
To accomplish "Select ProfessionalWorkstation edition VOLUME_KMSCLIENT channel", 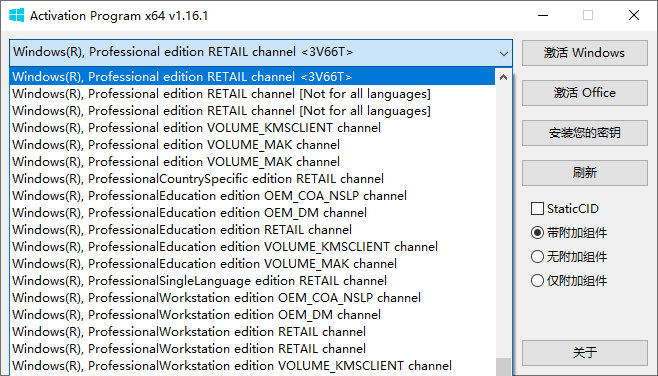I will tap(252, 366).
